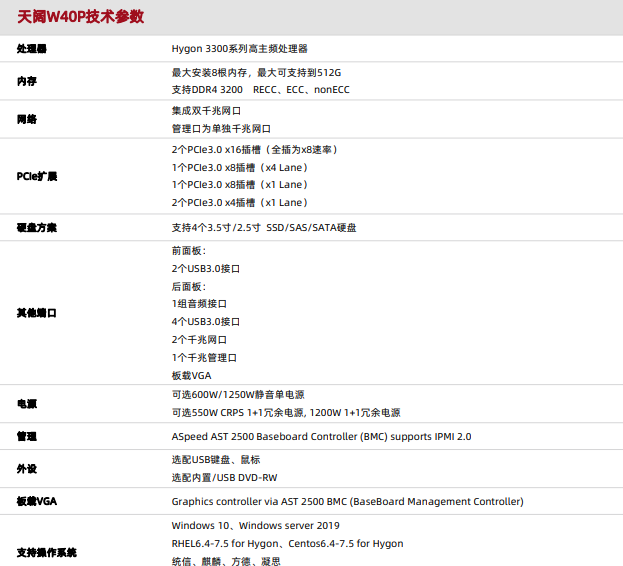Click the '网络' row label
The image size is (623, 566).
tap(27, 119)
